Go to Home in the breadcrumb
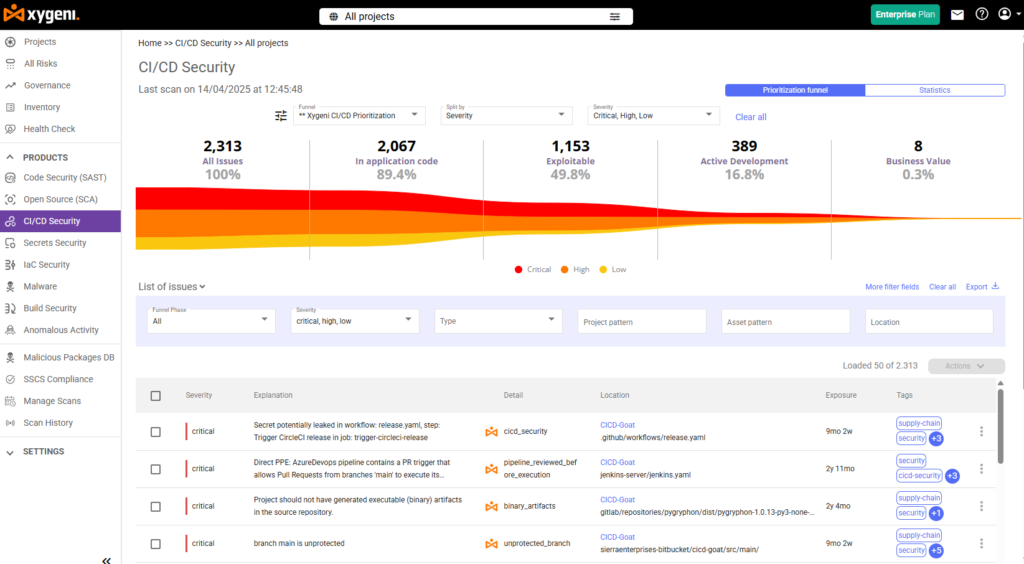 point(150,43)
